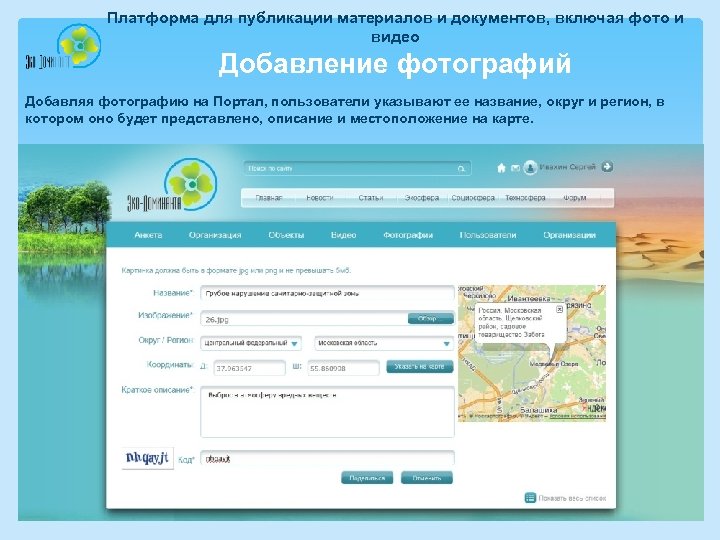This screenshot has width=720, height=540.
Task: Open the Новости menu item
Action: coord(320,198)
